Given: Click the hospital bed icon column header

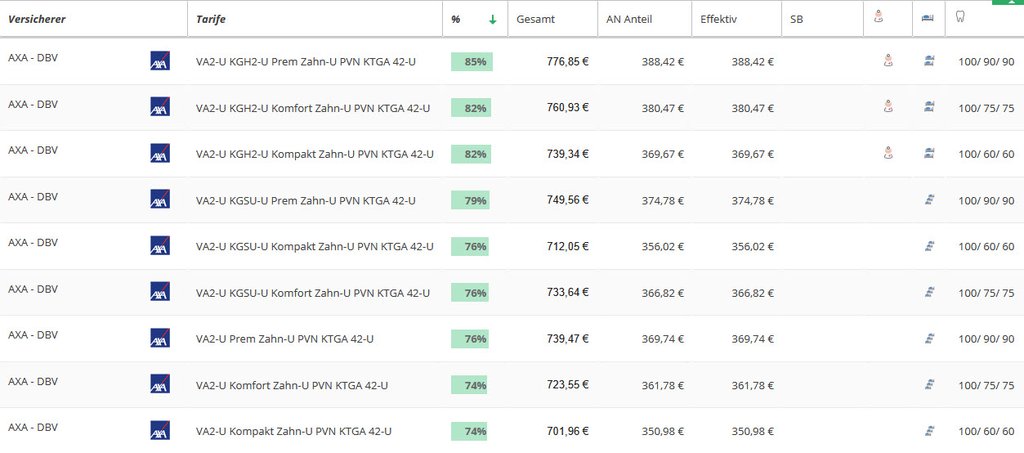Looking at the screenshot, I should coord(929,17).
